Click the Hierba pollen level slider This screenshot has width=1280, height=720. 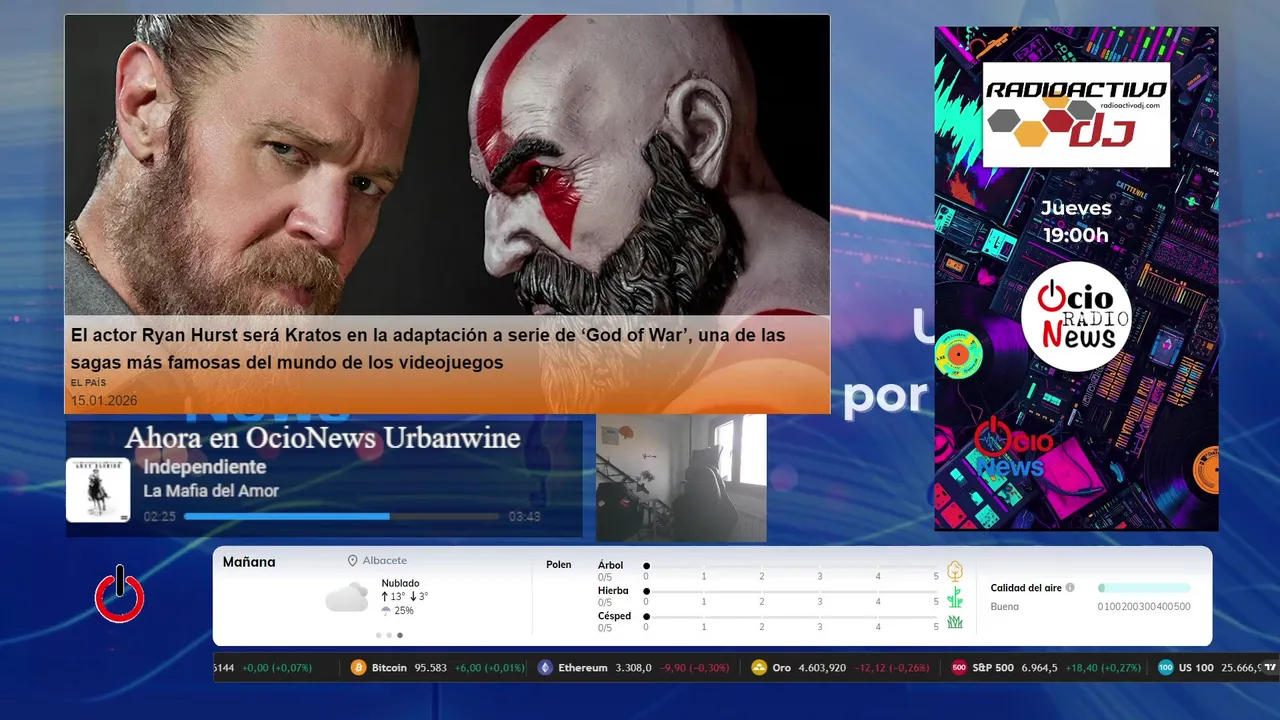[x=791, y=592]
